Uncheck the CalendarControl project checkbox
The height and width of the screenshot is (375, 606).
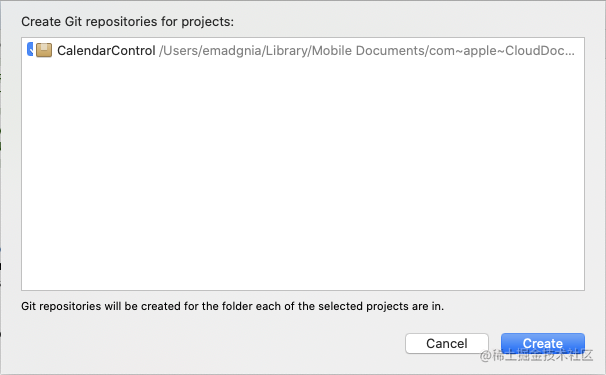(30, 49)
